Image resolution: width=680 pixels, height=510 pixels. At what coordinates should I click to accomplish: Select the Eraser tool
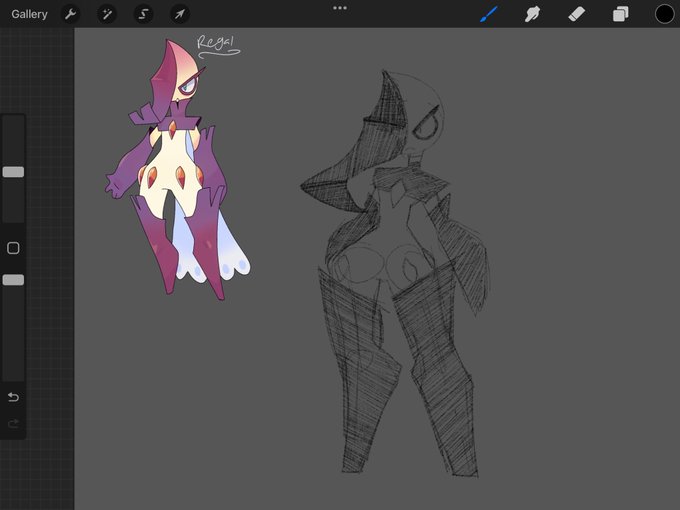576,14
